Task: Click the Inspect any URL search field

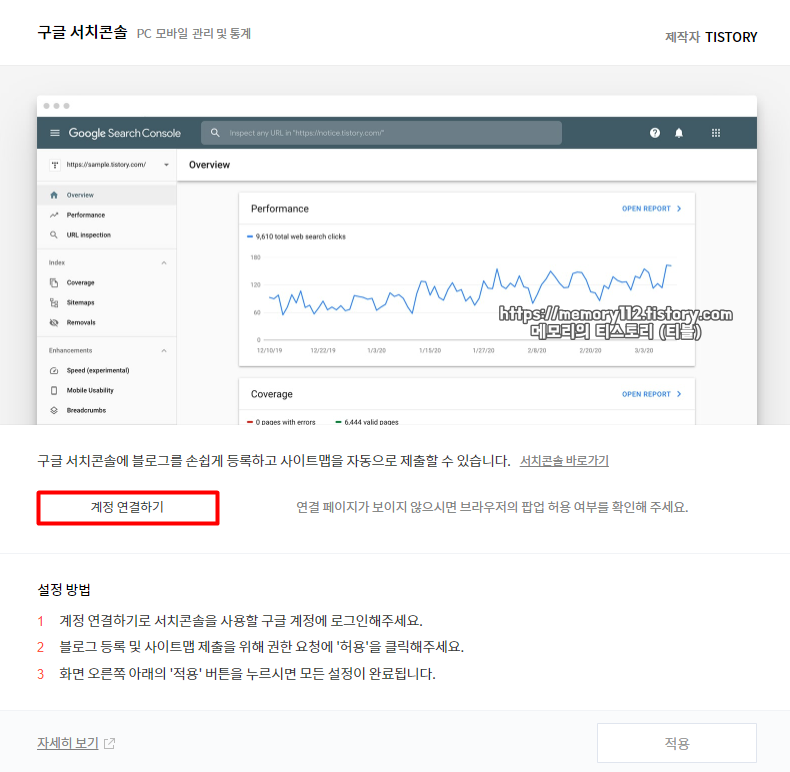Action: click(381, 133)
